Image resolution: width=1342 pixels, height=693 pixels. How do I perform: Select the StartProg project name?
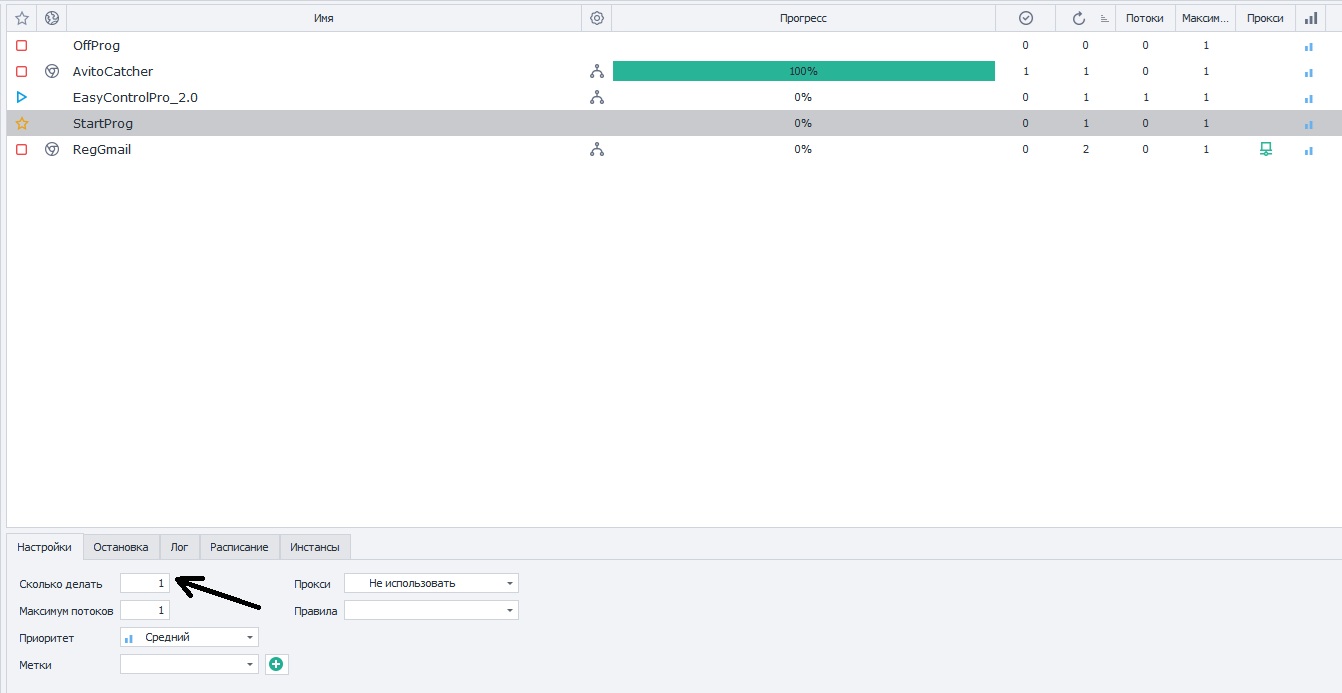(x=103, y=124)
